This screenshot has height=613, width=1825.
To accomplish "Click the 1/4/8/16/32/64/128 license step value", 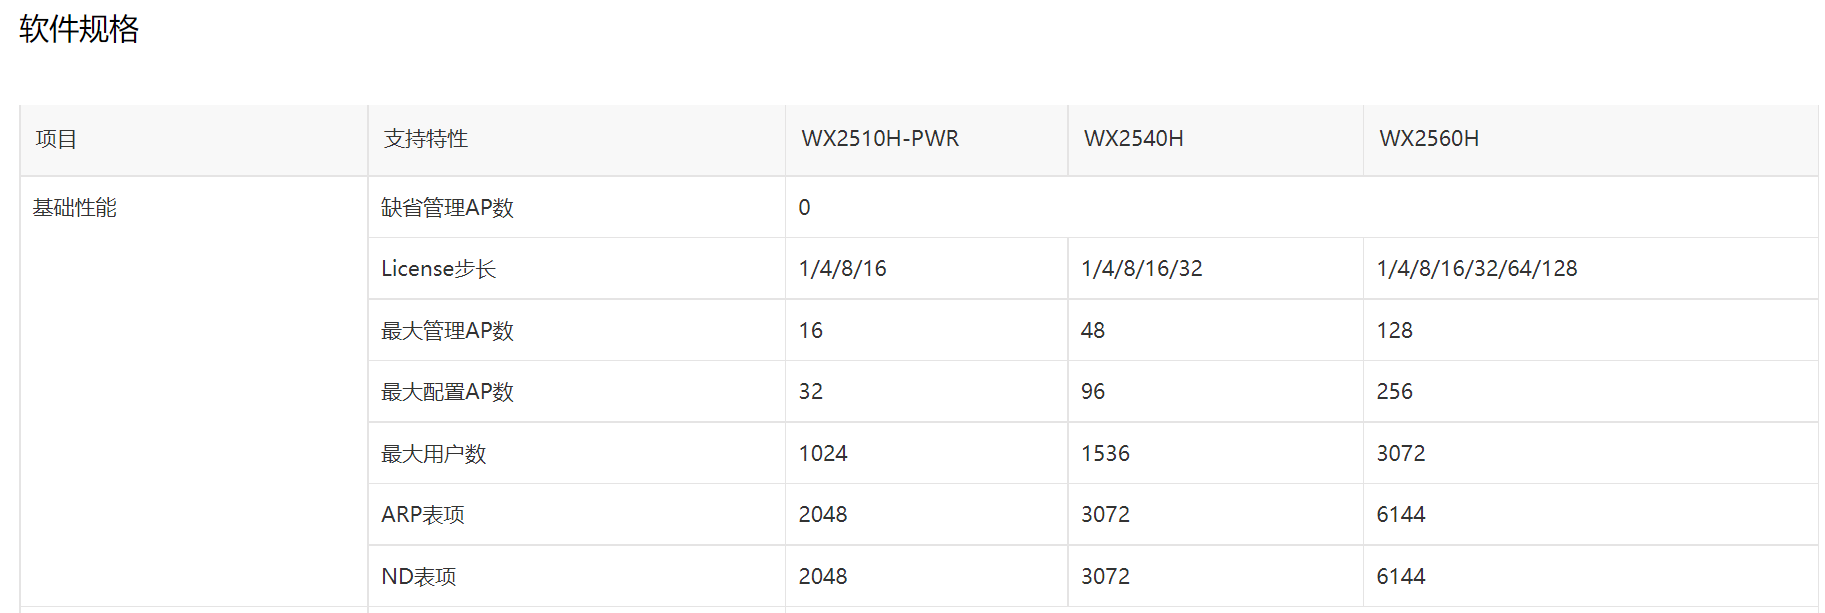I will pos(1476,269).
